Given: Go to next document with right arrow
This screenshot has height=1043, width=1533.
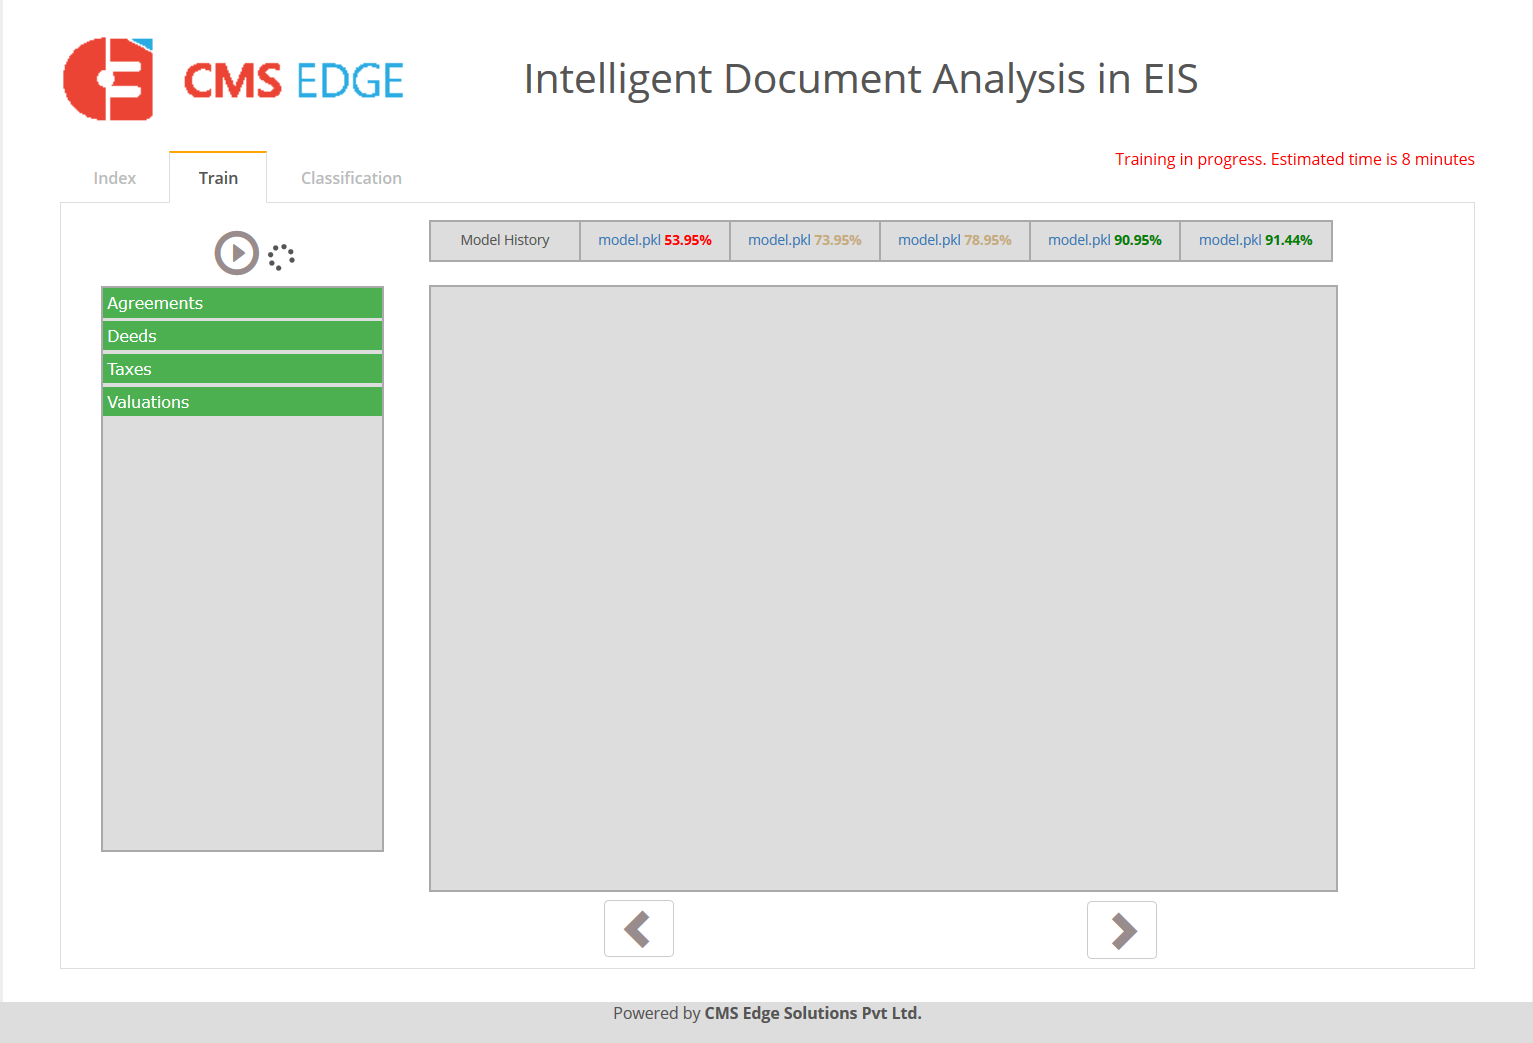Looking at the screenshot, I should [1122, 930].
